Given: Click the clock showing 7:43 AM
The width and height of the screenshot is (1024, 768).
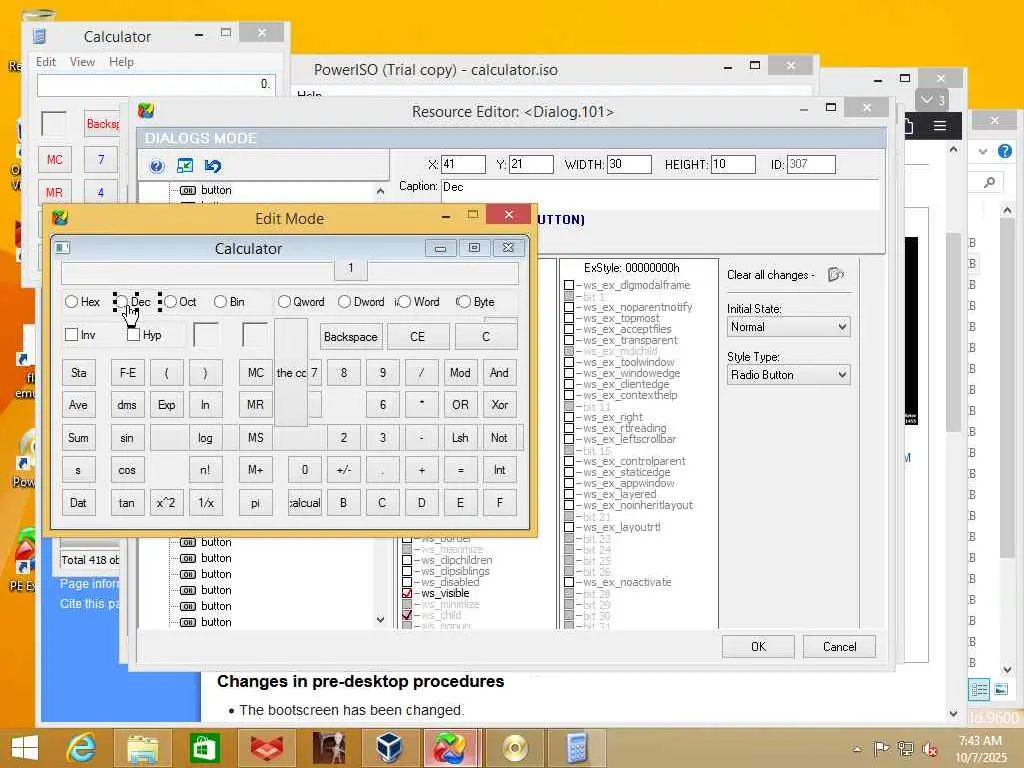Looking at the screenshot, I should (980, 741).
